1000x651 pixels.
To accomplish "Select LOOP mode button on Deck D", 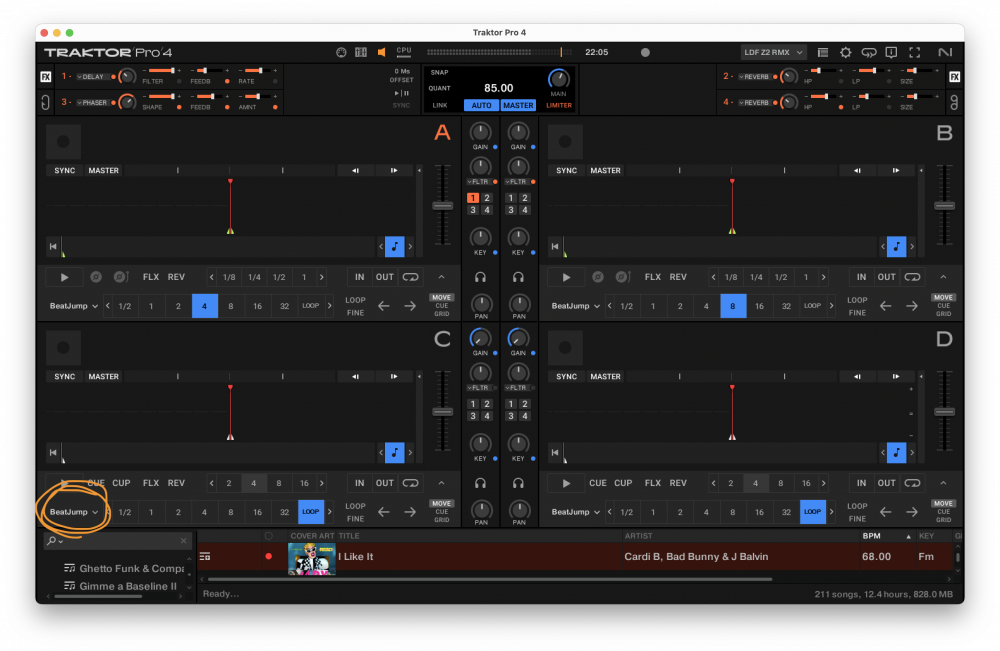I will (x=812, y=512).
